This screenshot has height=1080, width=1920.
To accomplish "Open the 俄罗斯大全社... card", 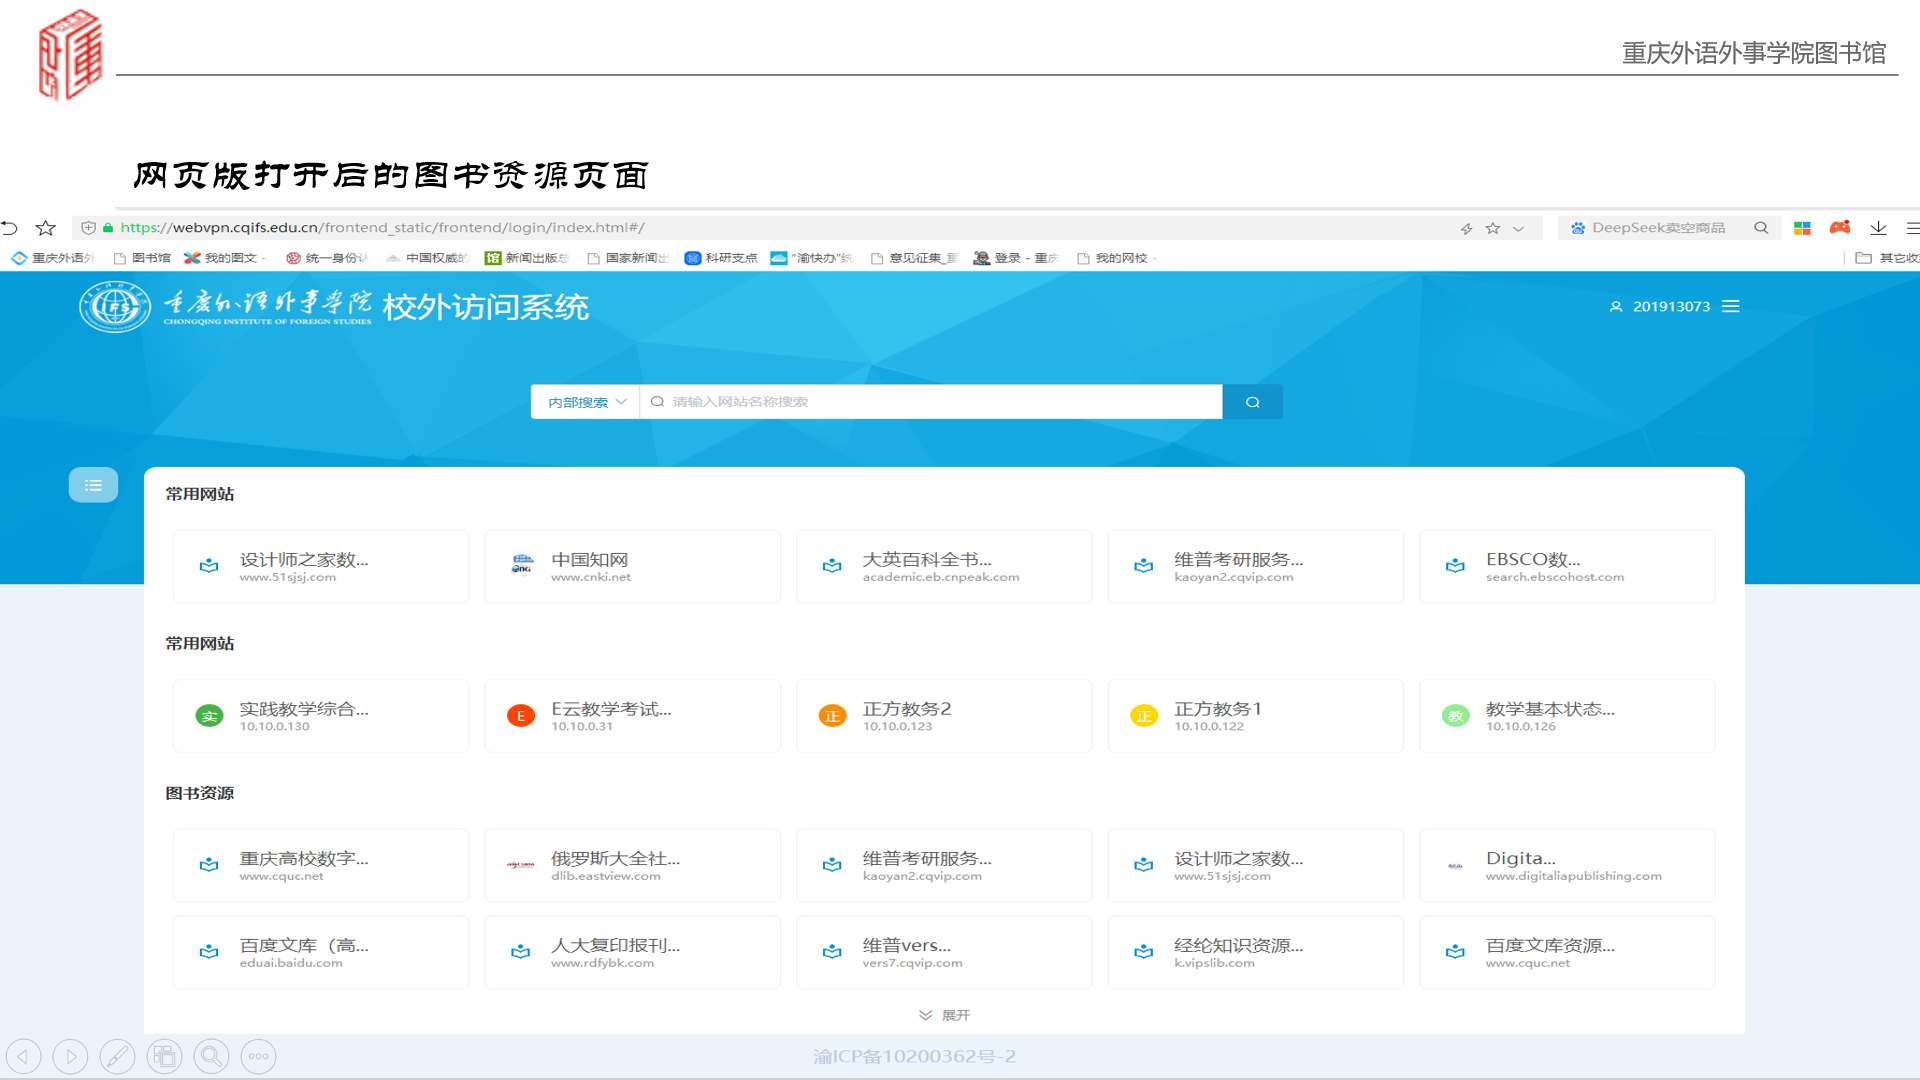I will click(x=632, y=865).
